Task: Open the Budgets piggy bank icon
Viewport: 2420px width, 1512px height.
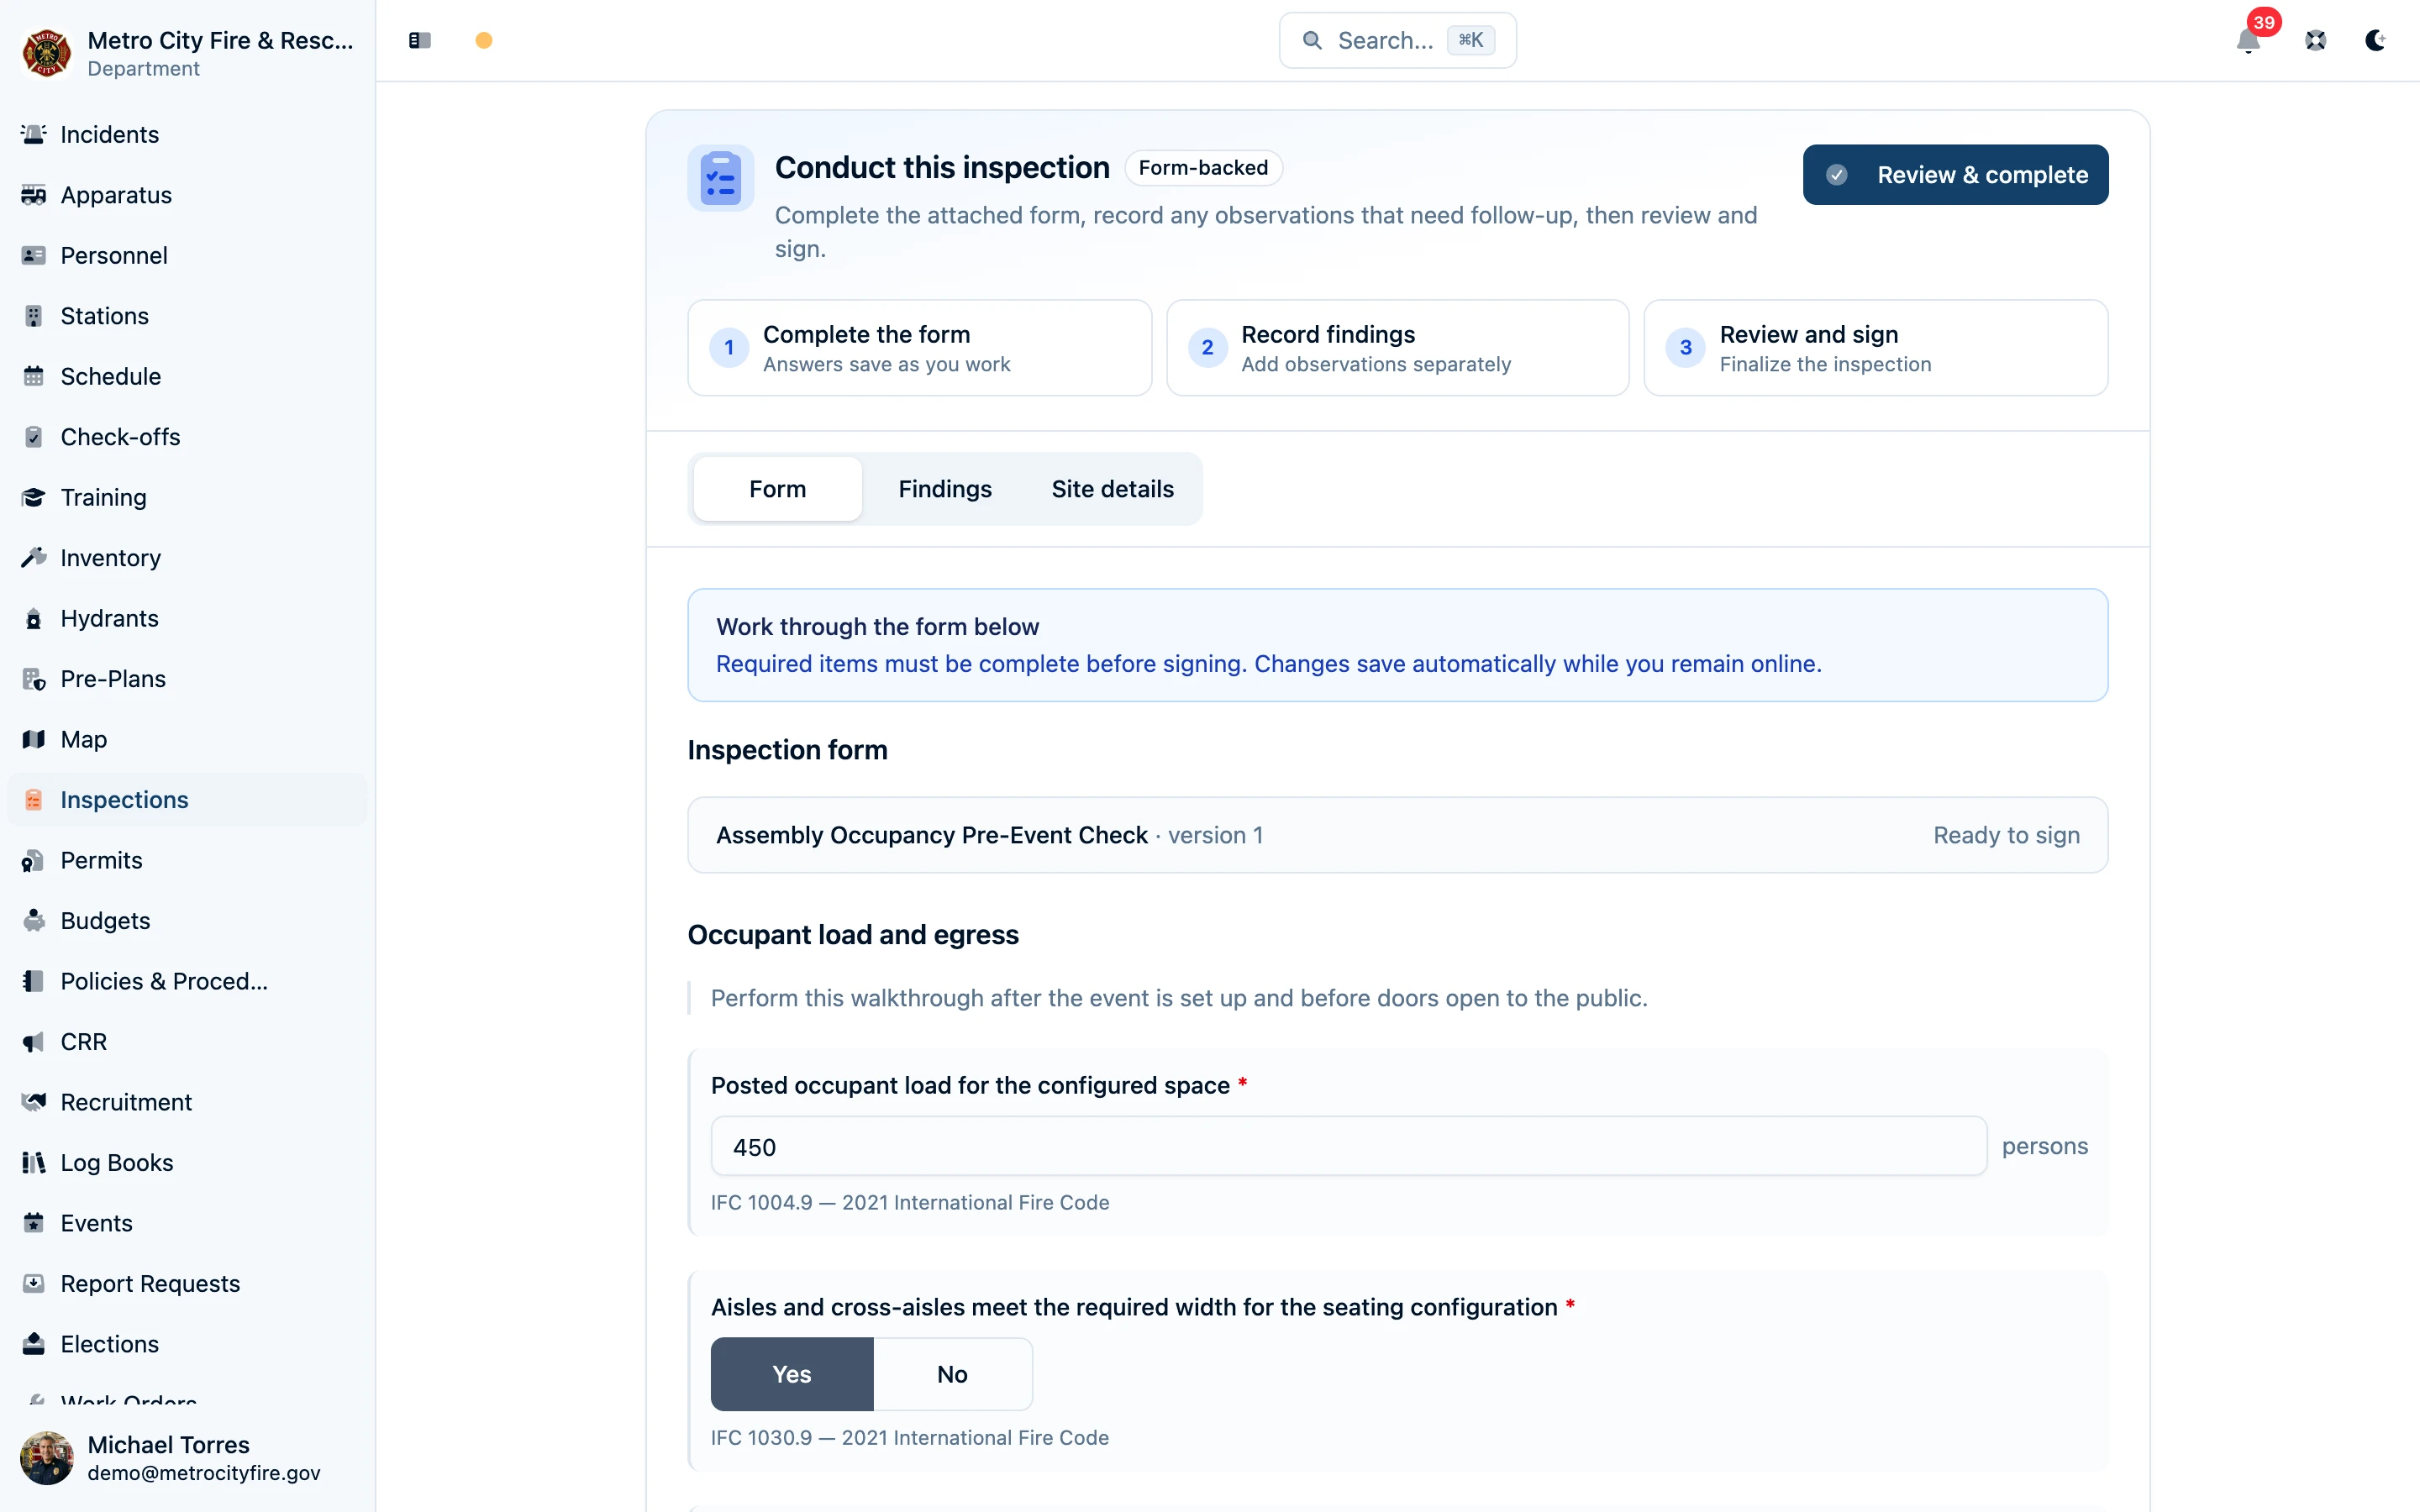Action: (34, 921)
